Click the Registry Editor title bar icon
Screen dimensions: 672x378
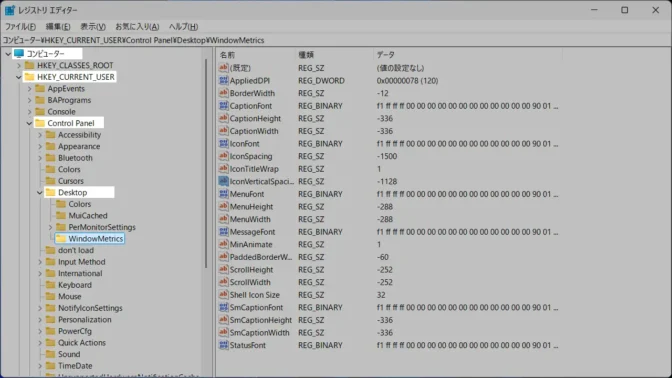(x=10, y=10)
